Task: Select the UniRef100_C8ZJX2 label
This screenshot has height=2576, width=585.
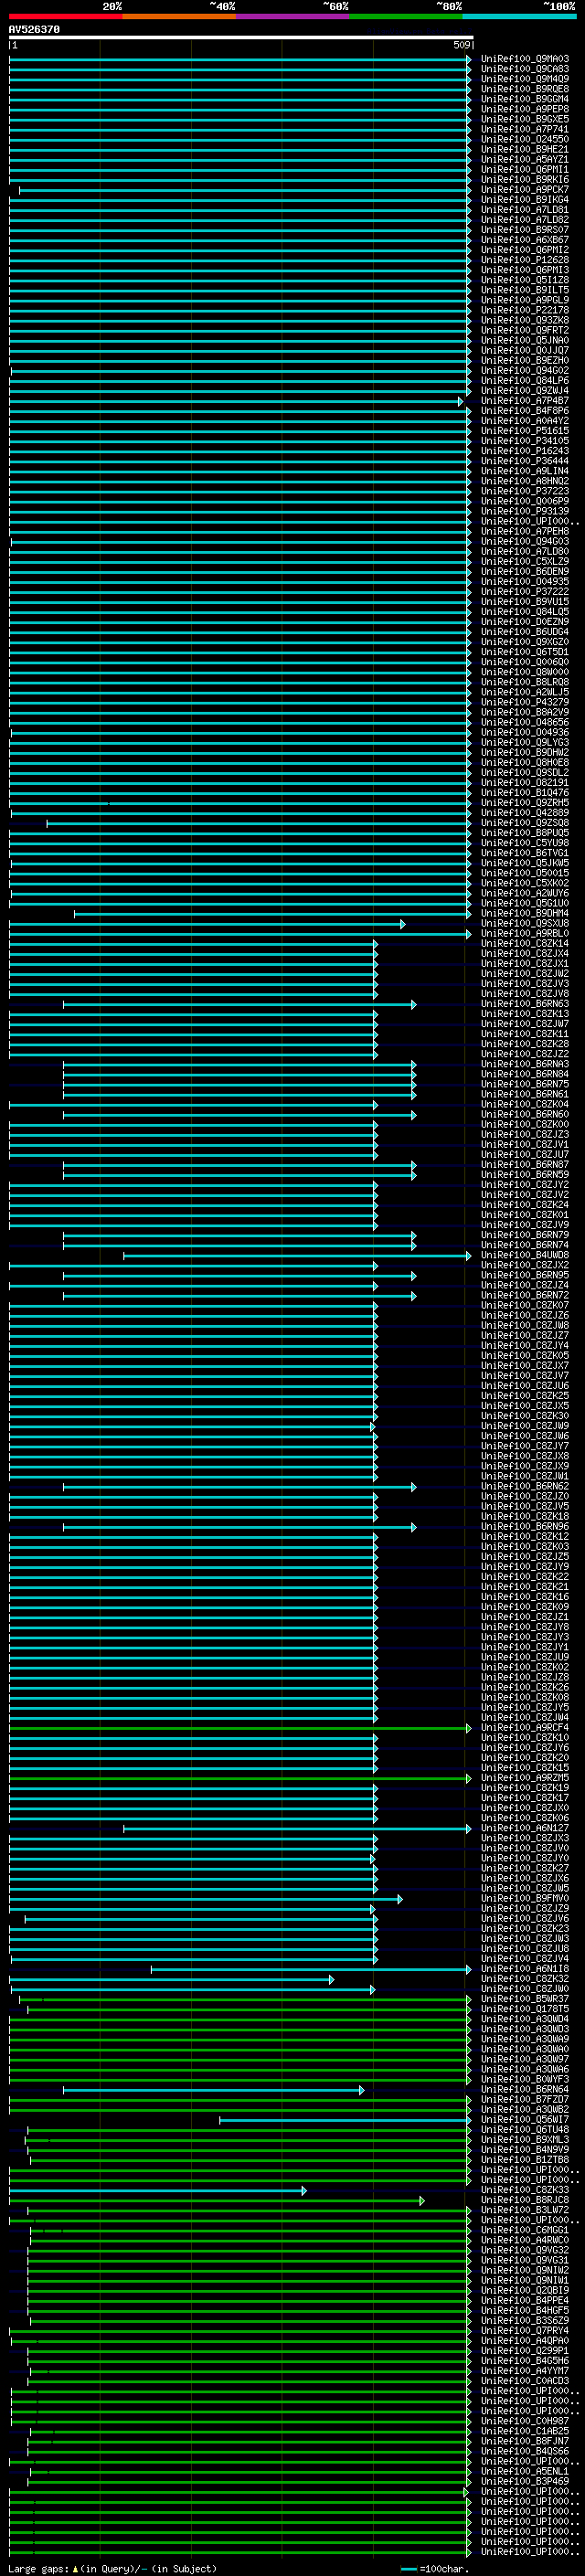Action: (525, 1265)
